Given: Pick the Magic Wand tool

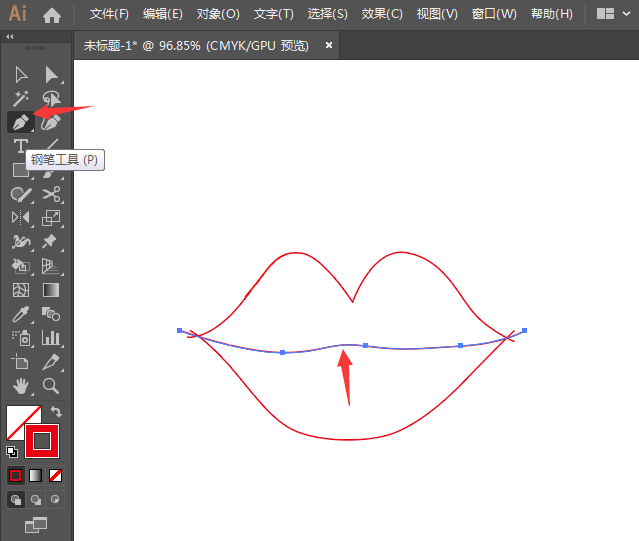Looking at the screenshot, I should coord(19,98).
